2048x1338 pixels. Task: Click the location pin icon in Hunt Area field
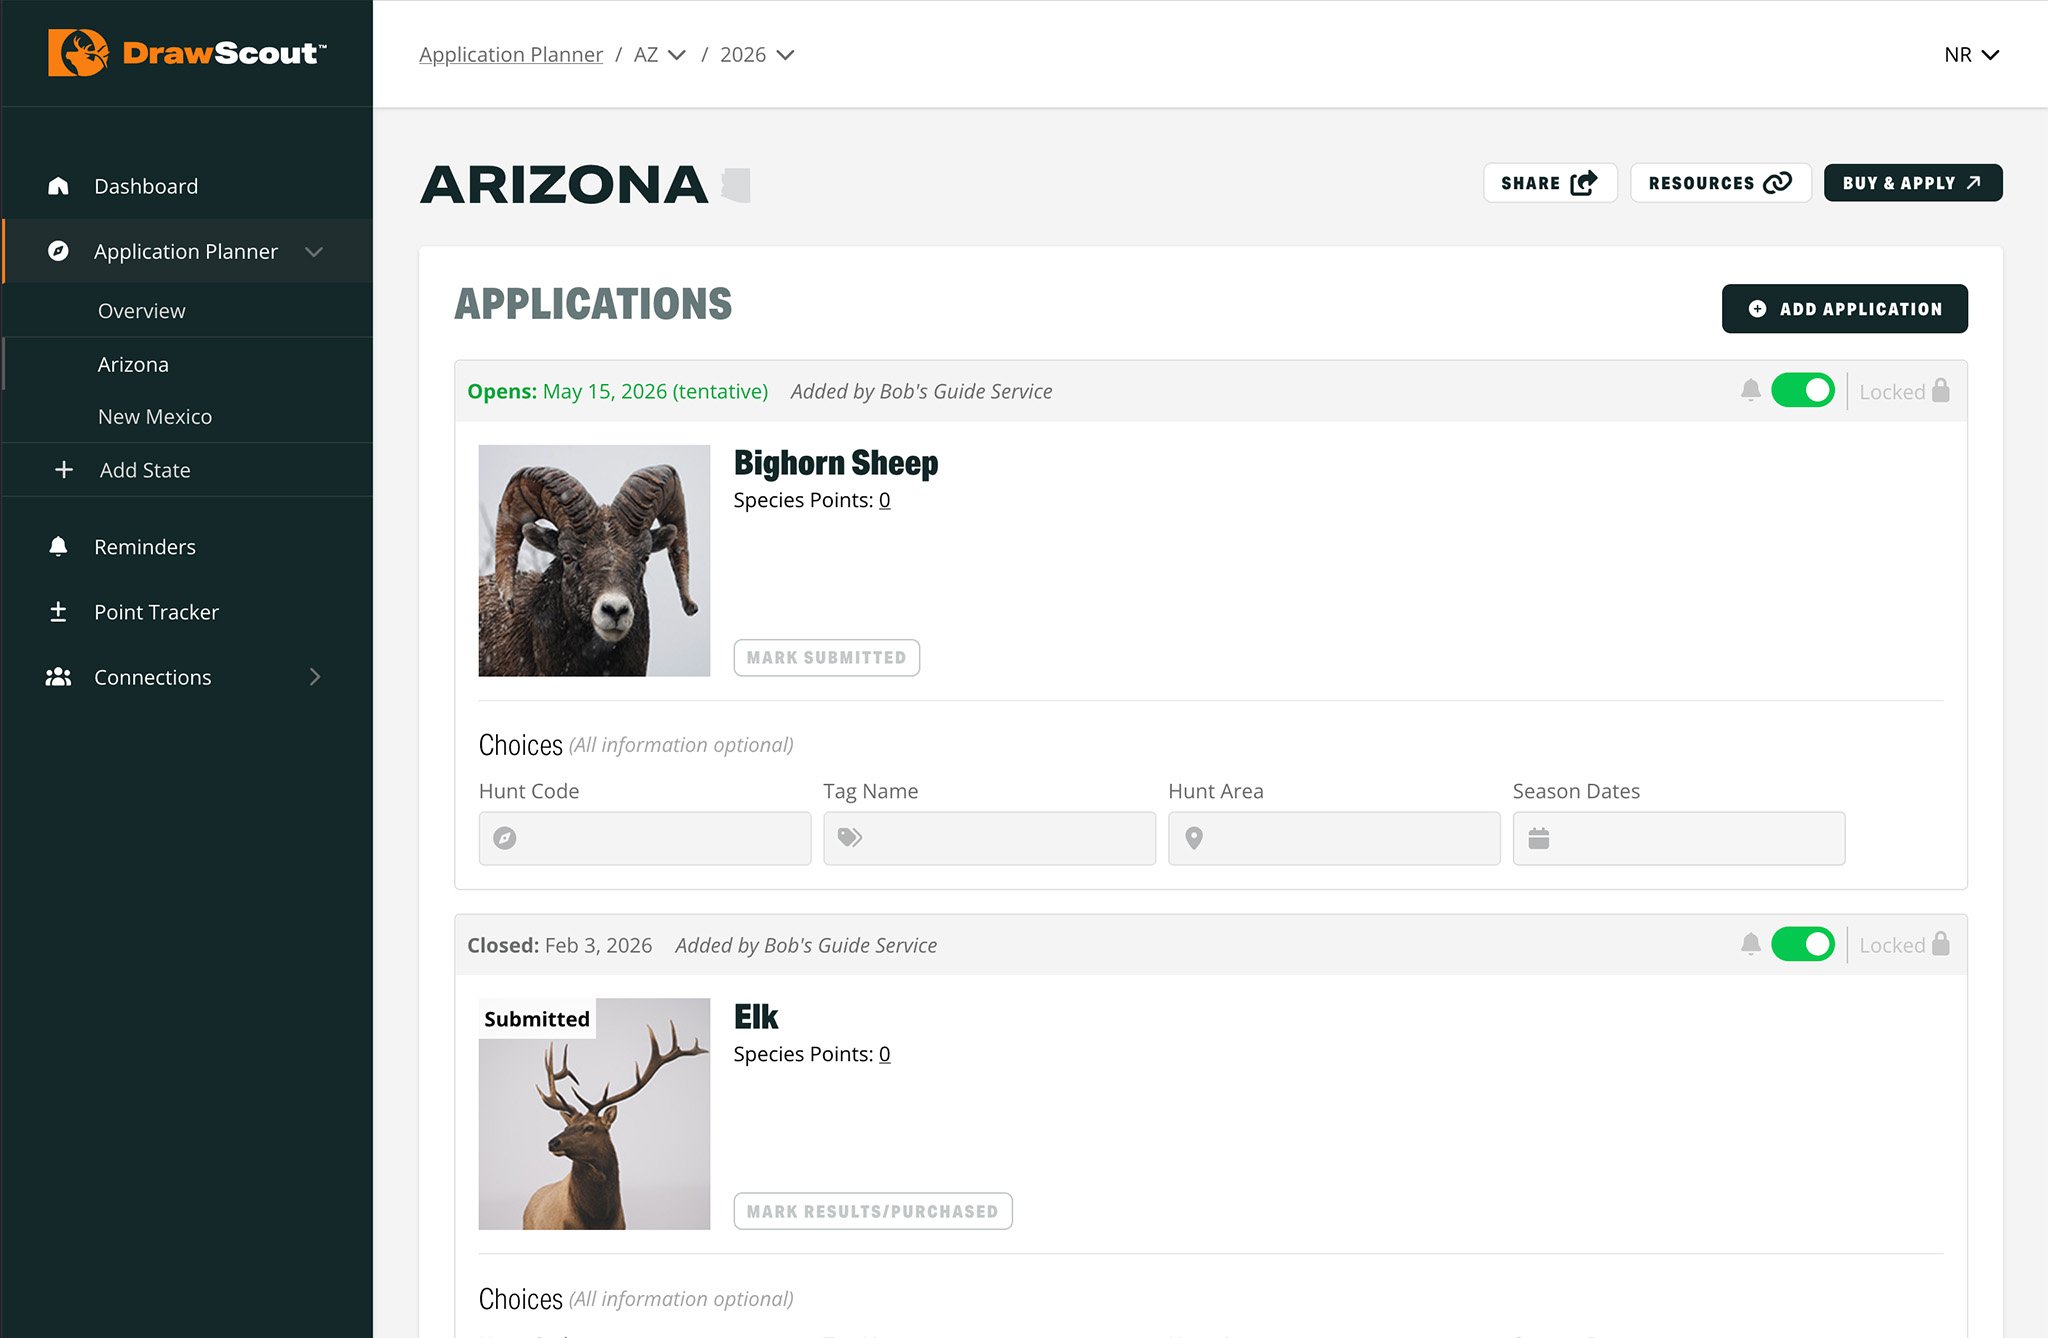coord(1194,838)
